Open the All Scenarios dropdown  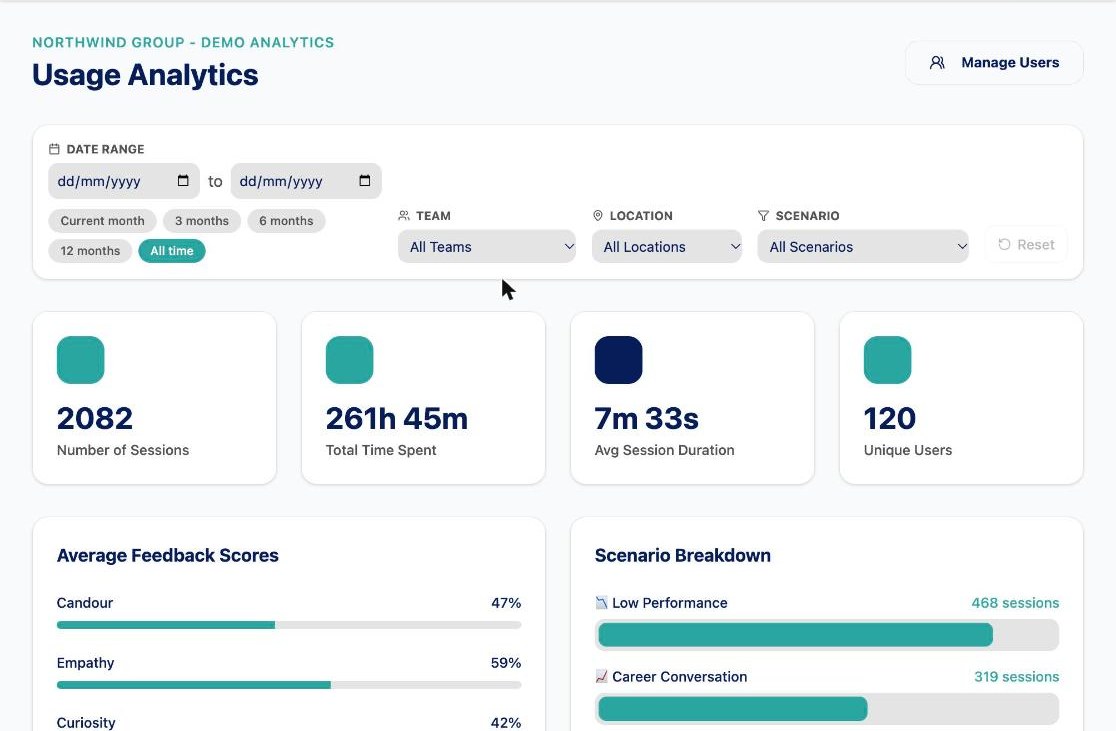(x=863, y=246)
